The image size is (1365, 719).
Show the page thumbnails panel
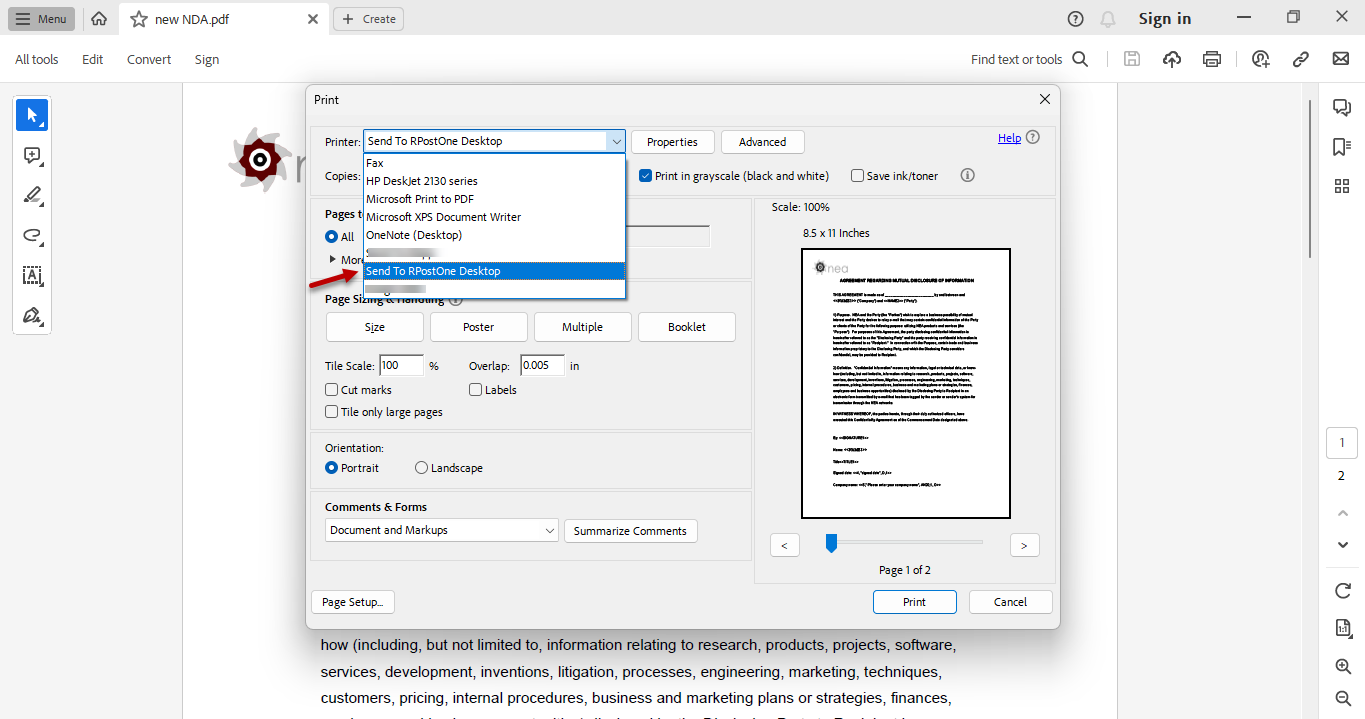click(1341, 185)
